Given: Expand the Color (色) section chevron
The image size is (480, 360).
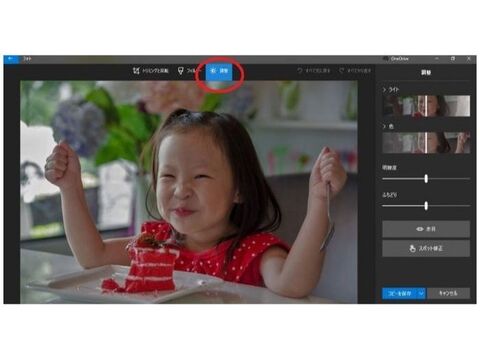Looking at the screenshot, I should point(384,126).
